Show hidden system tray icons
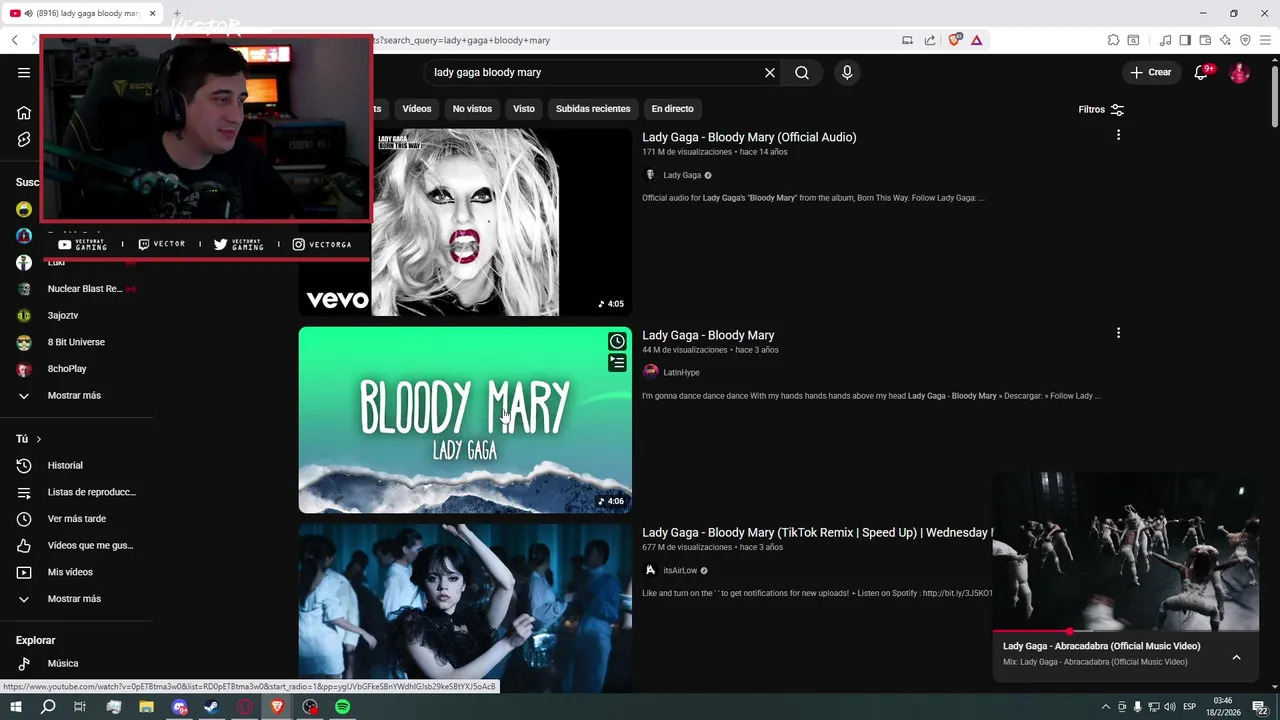Image resolution: width=1280 pixels, height=720 pixels. (x=1105, y=707)
